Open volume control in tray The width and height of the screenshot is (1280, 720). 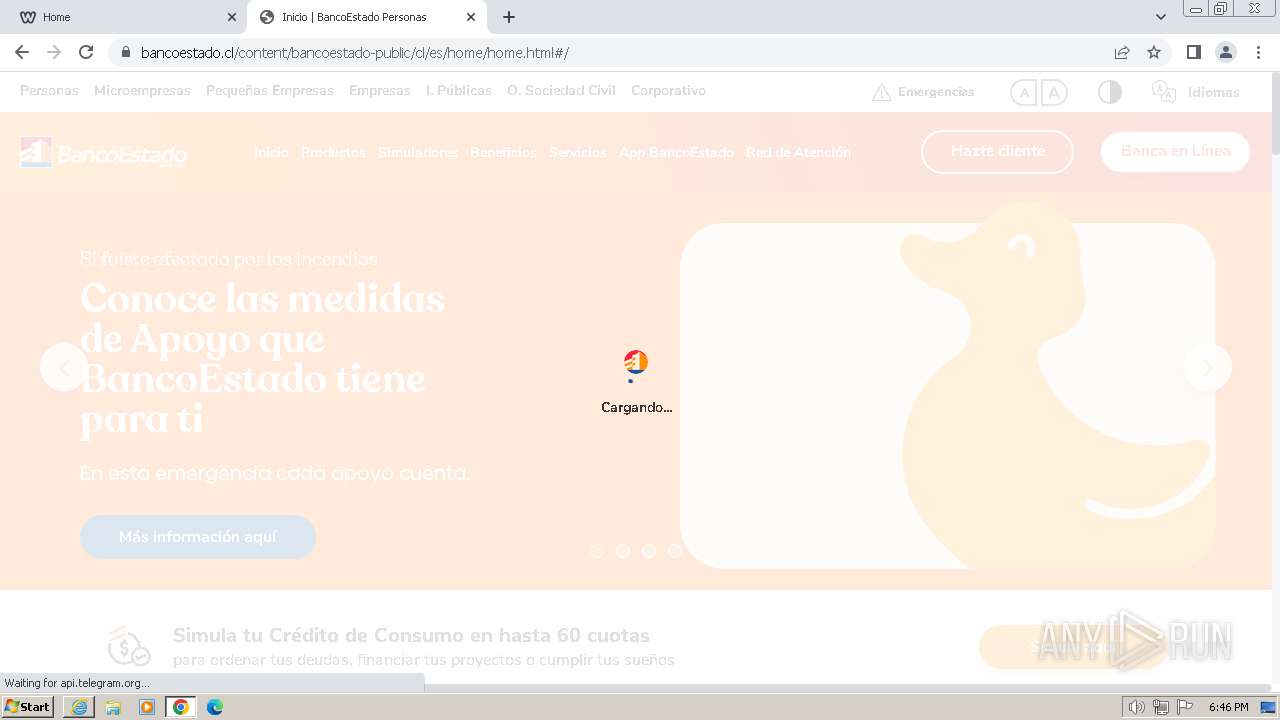click(x=1136, y=707)
